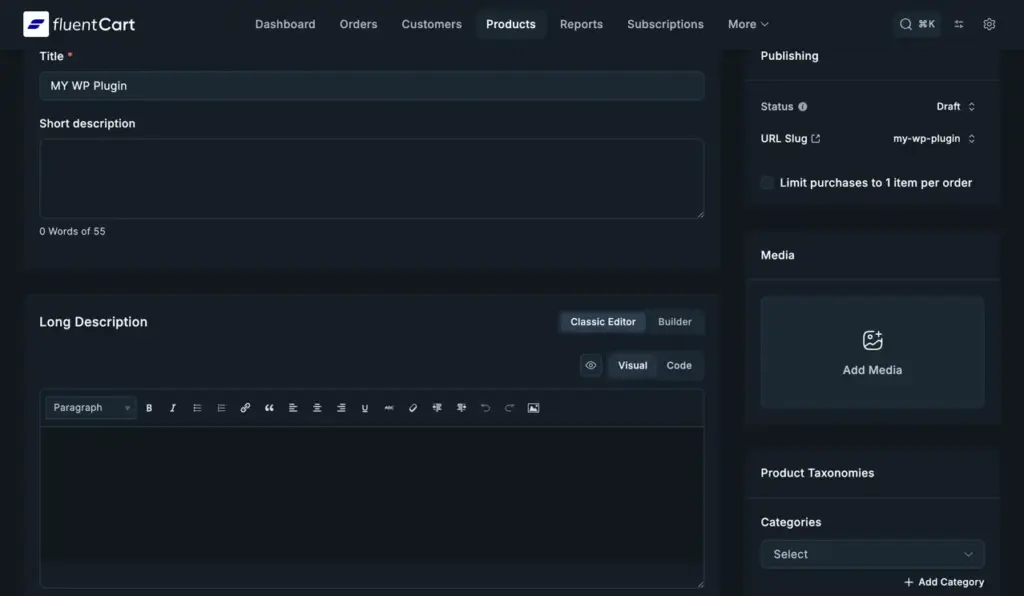Enable Limit purchases to 1 item checkbox

(767, 183)
